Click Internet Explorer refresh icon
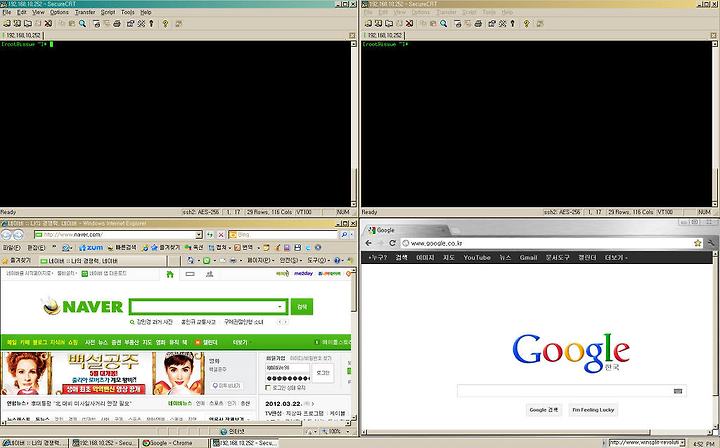This screenshot has height=448, width=720. point(210,235)
